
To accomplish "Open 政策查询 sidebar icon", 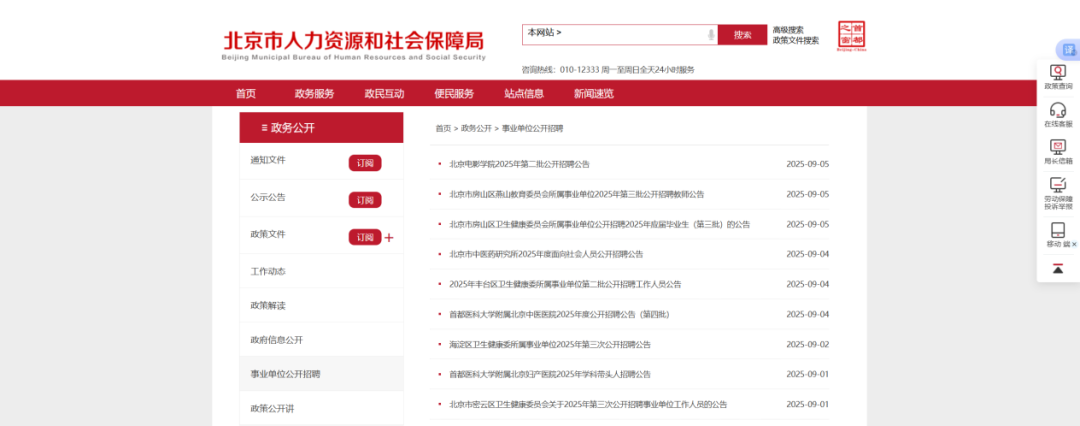I will pos(1058,72).
